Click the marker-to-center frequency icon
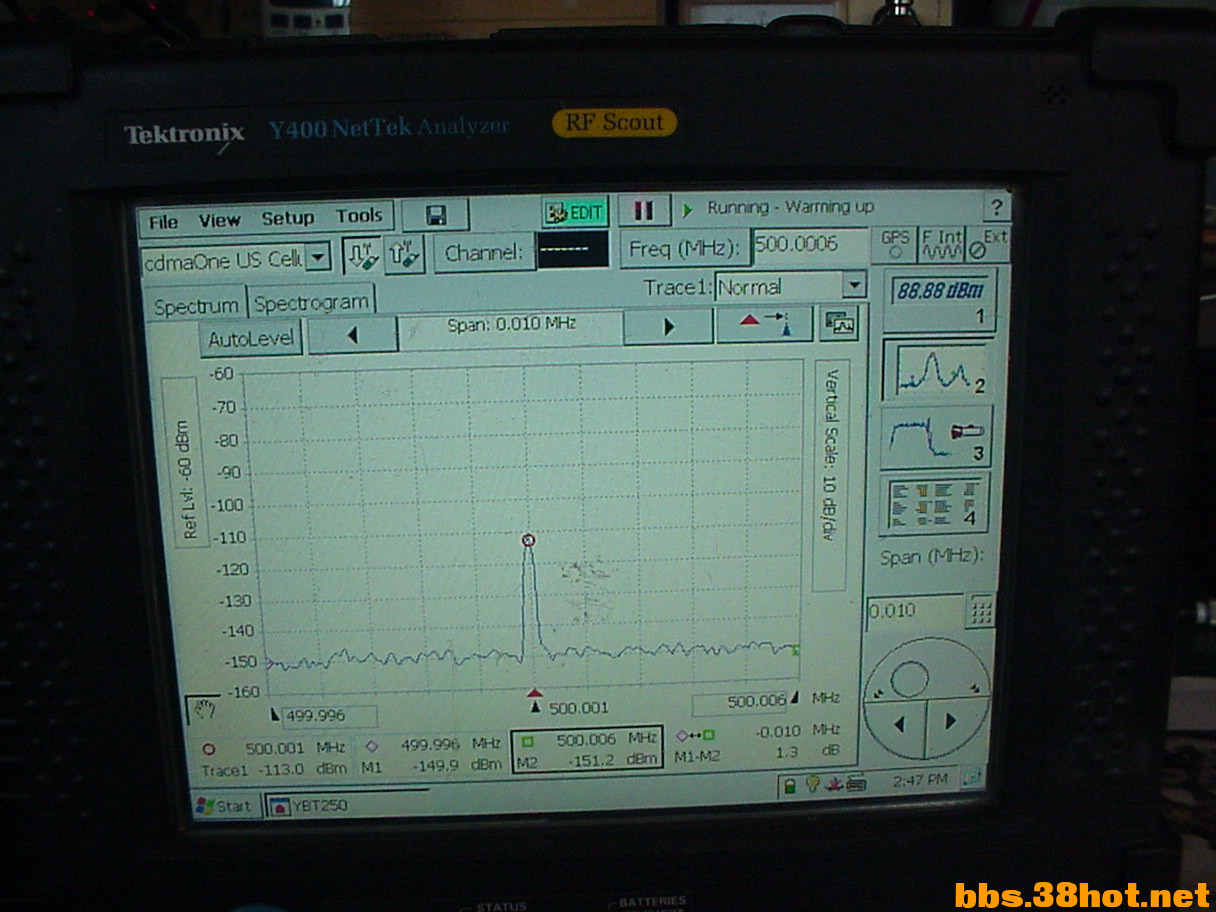Viewport: 1216px width, 912px height. tap(764, 324)
